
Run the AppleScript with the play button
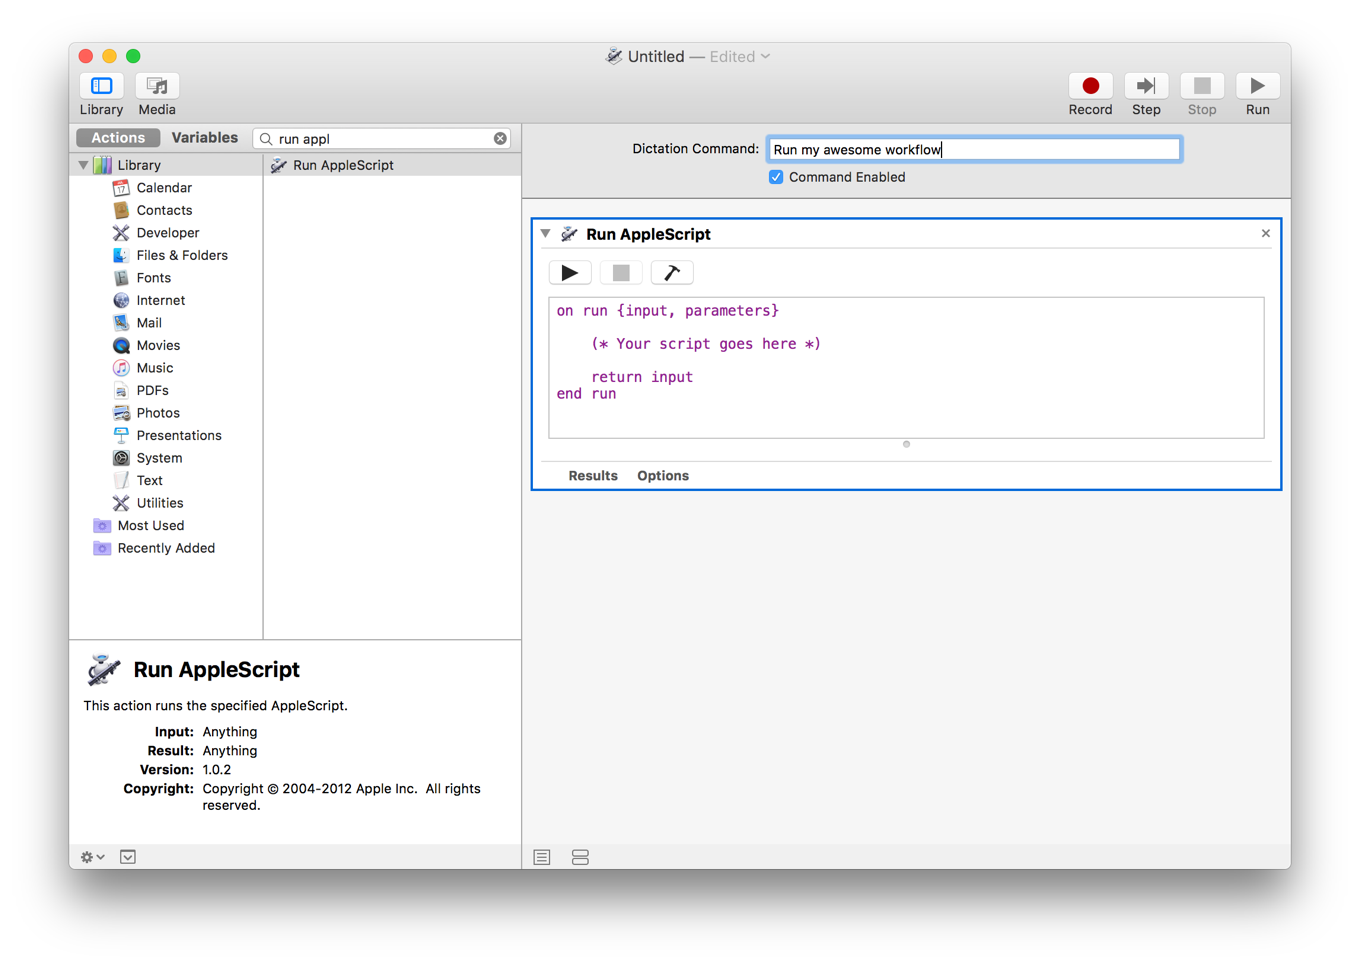pos(570,272)
